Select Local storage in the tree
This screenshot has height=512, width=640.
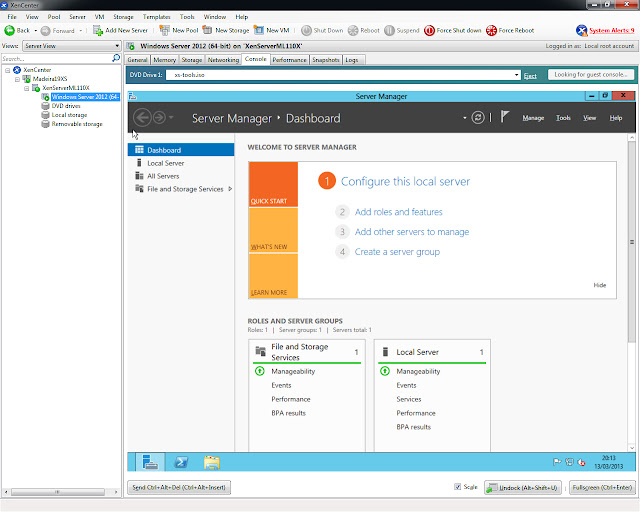[x=69, y=115]
